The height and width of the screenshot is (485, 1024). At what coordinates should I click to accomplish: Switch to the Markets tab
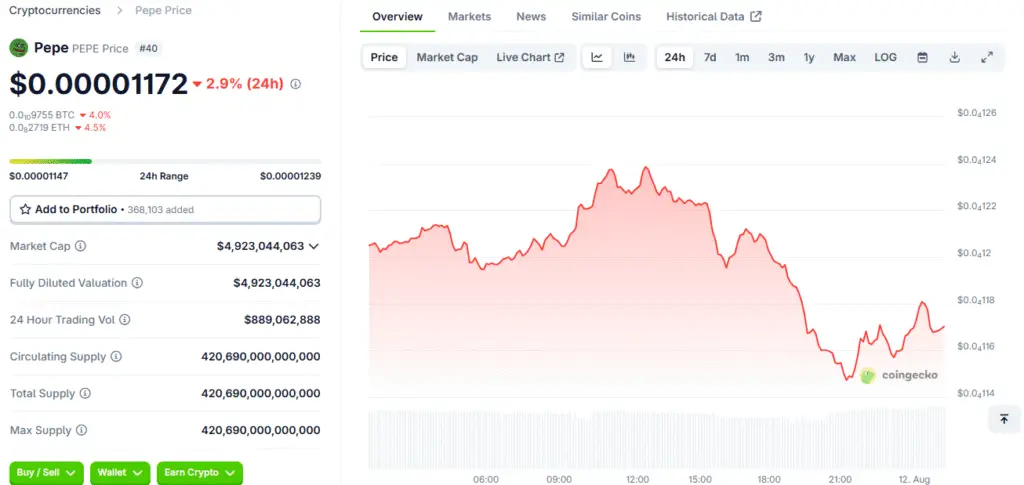(469, 17)
